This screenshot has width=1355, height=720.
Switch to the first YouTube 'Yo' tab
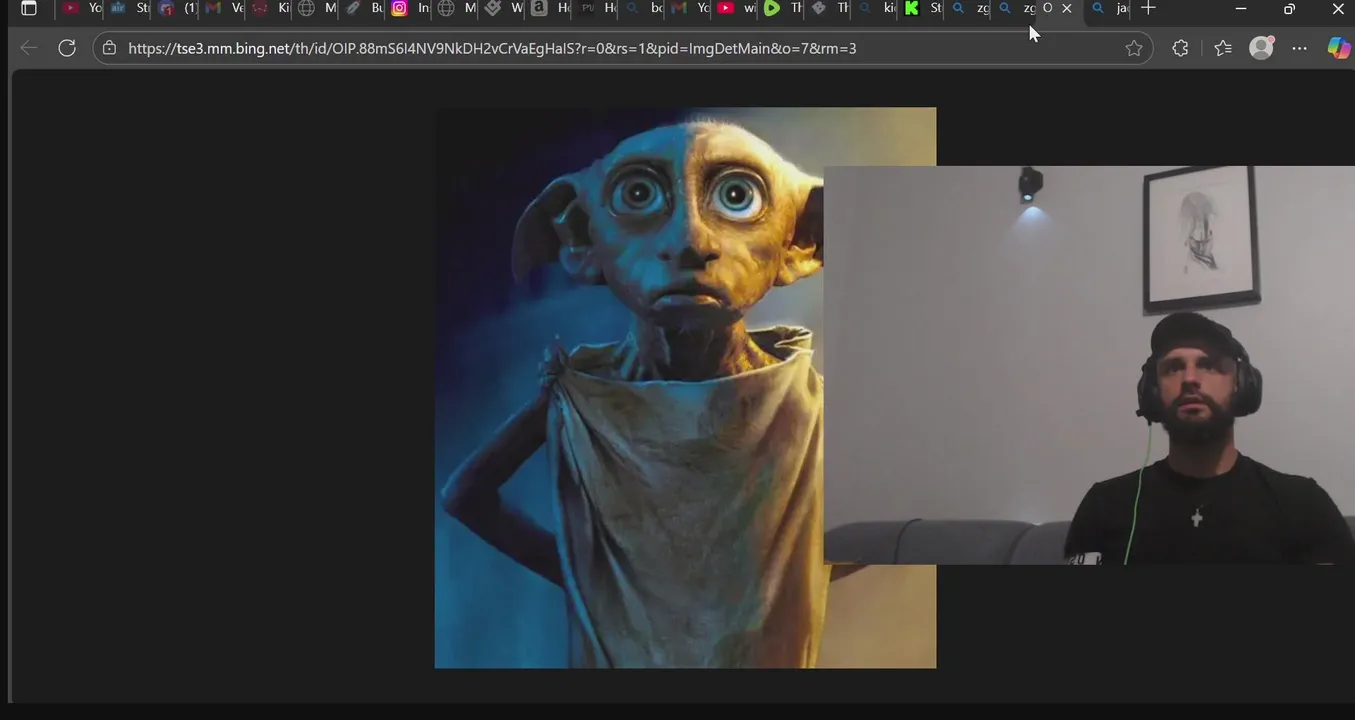(x=82, y=8)
